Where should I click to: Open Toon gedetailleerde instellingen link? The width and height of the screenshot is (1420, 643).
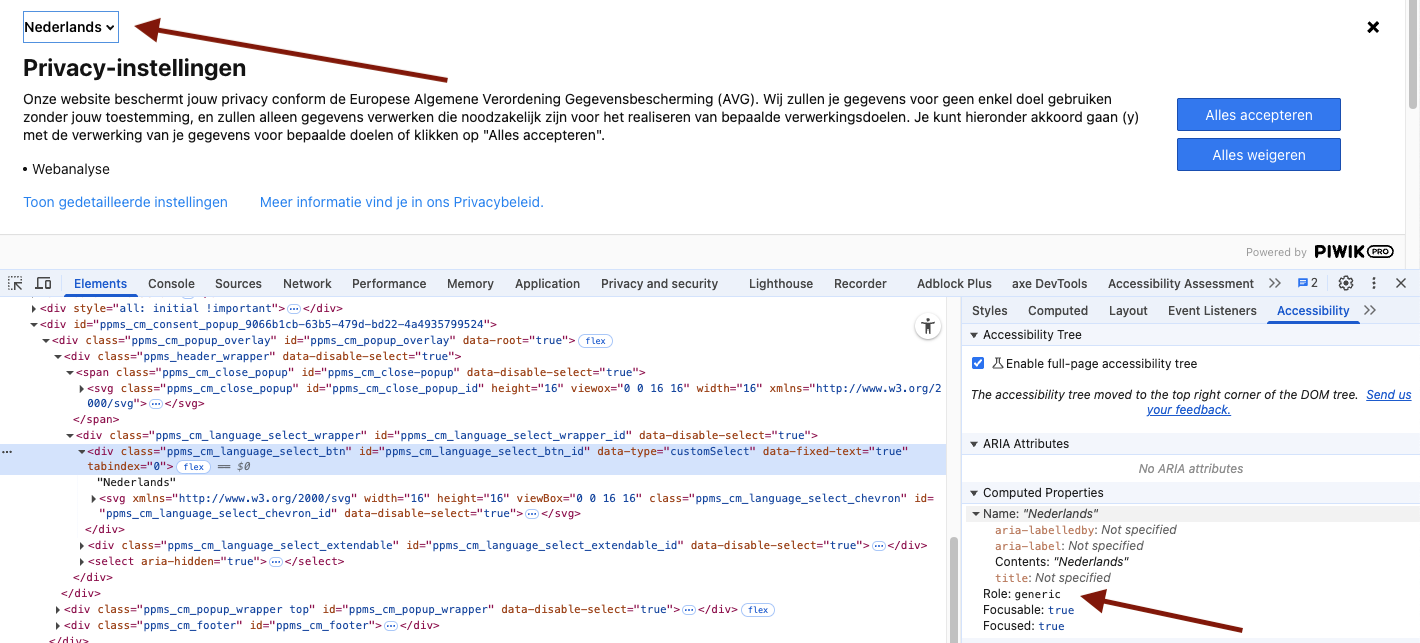tap(125, 202)
